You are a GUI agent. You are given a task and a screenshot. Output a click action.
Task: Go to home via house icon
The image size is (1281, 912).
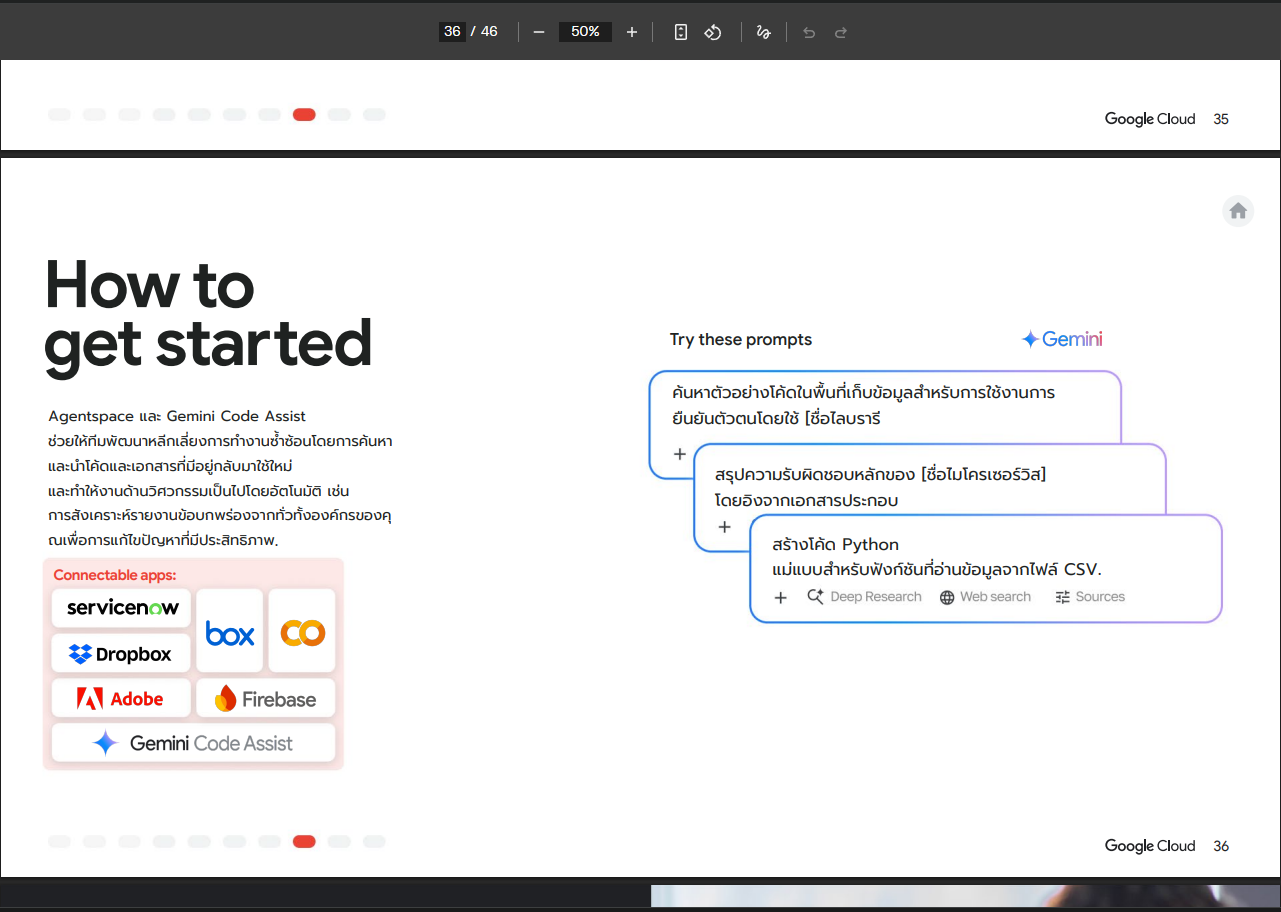click(x=1238, y=211)
